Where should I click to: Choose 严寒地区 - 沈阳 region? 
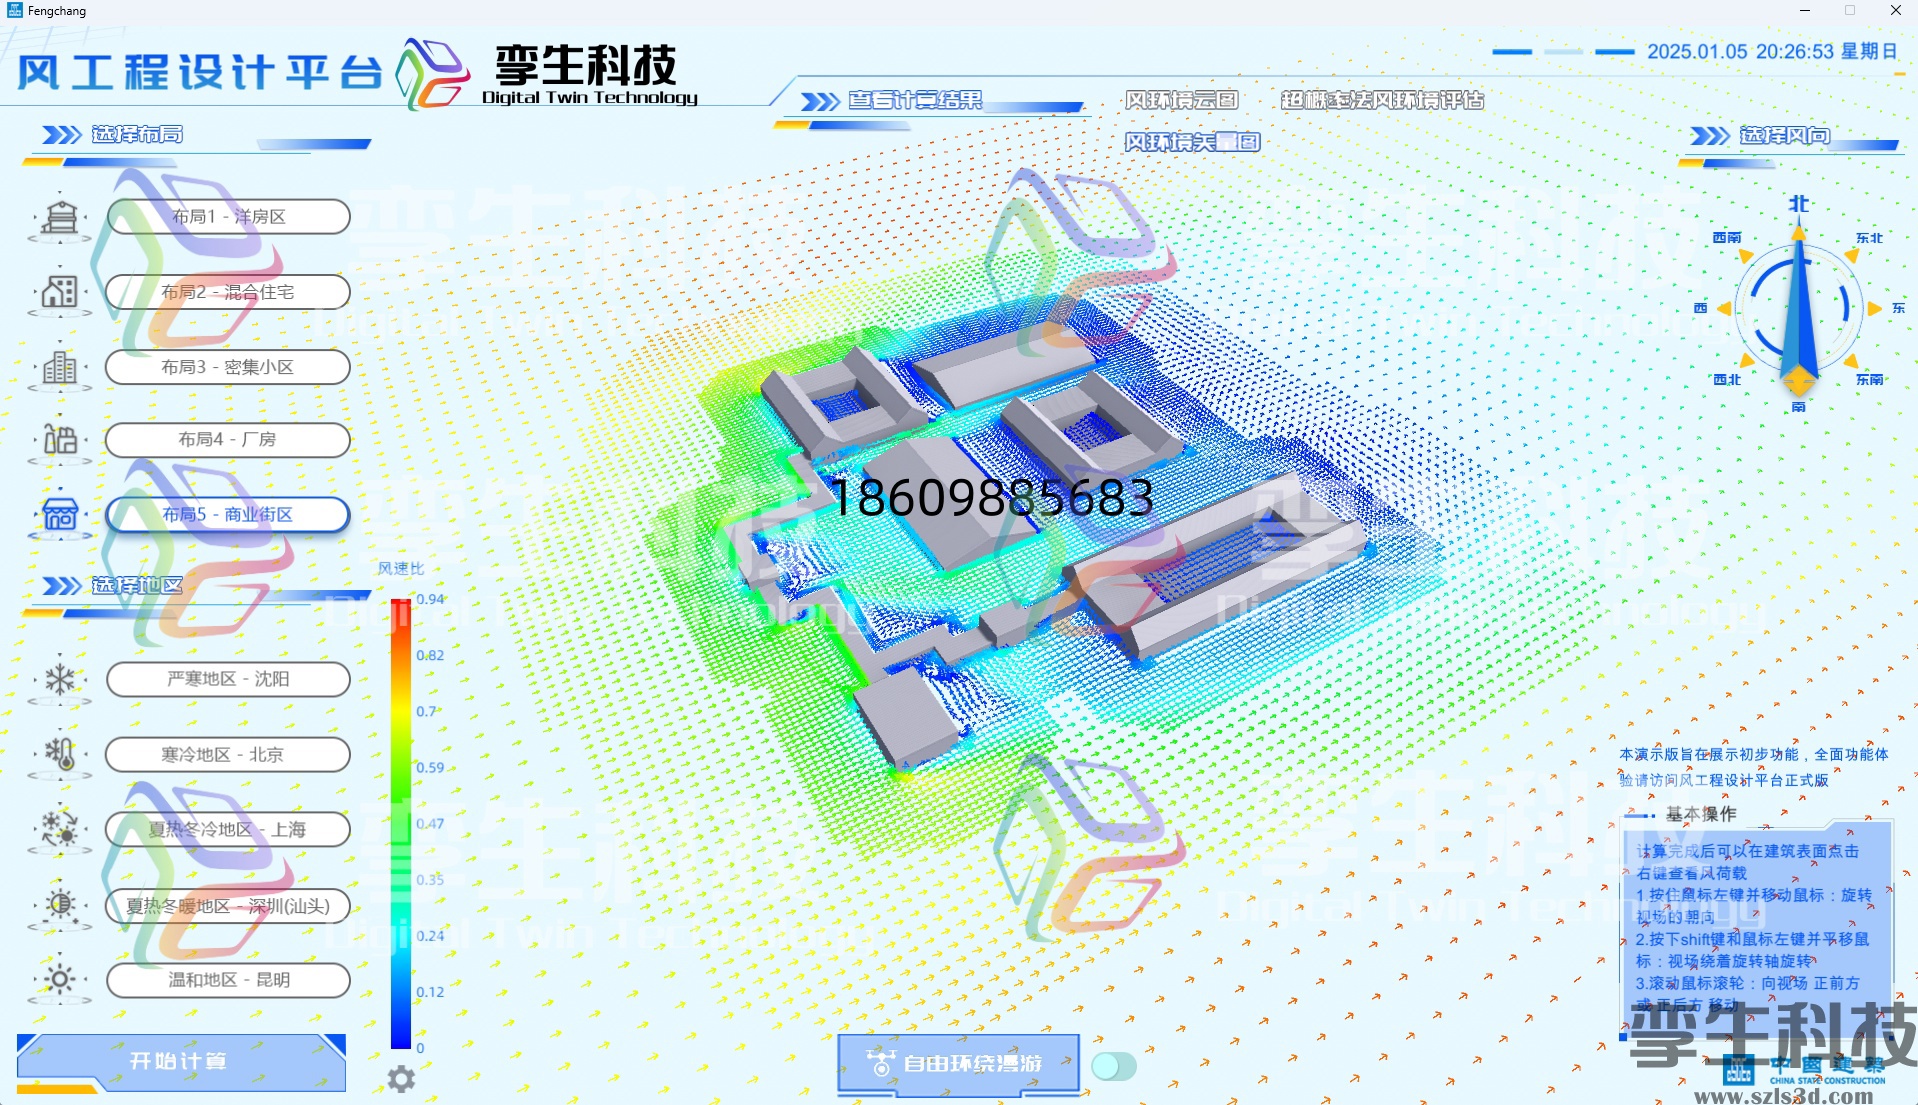[228, 679]
